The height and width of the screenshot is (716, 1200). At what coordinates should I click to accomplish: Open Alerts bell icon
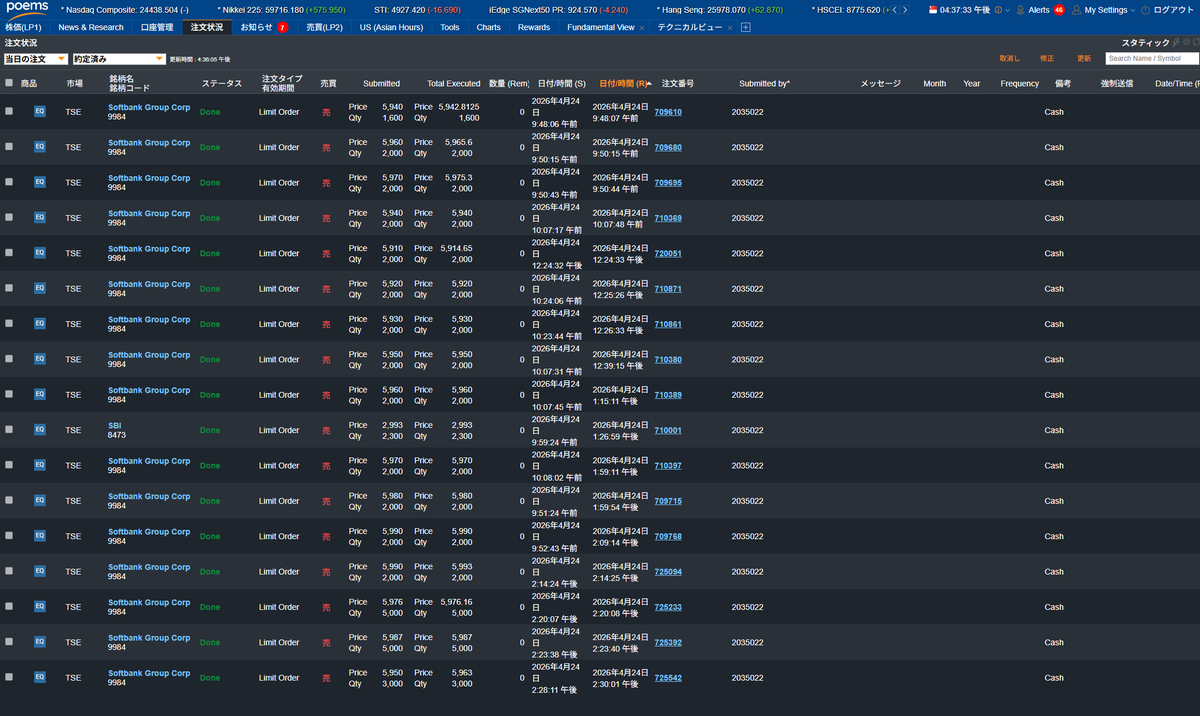1020,10
